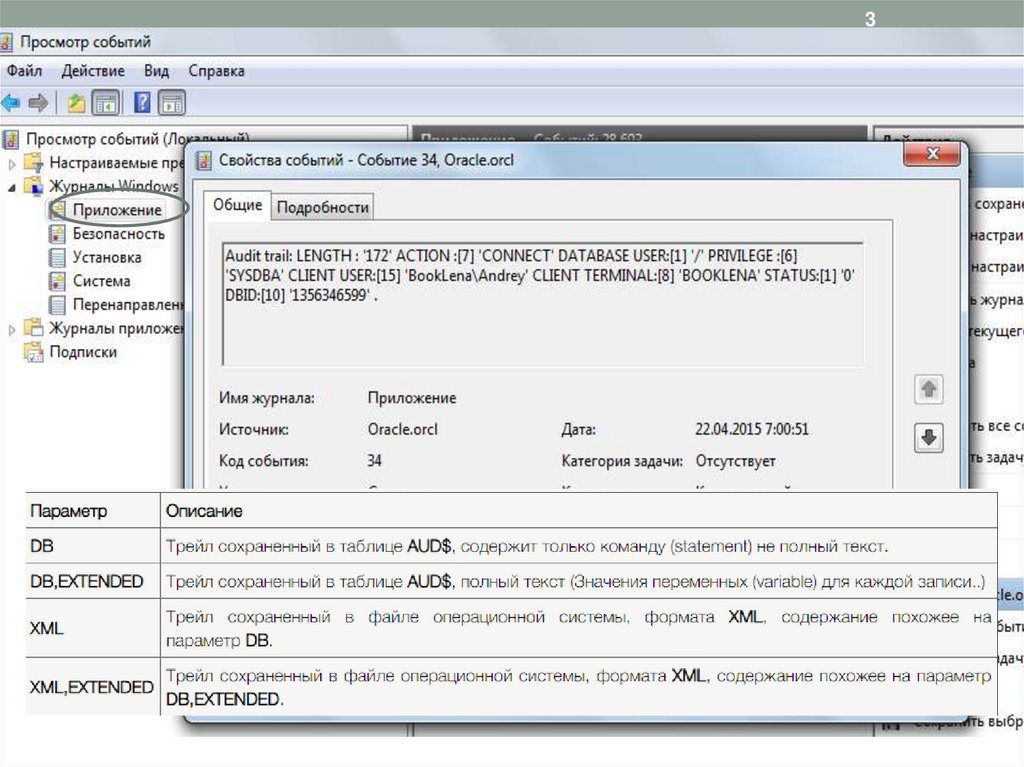The width and height of the screenshot is (1024, 767).
Task: Collapse the Журналы Windows tree node
Action: click(12, 186)
